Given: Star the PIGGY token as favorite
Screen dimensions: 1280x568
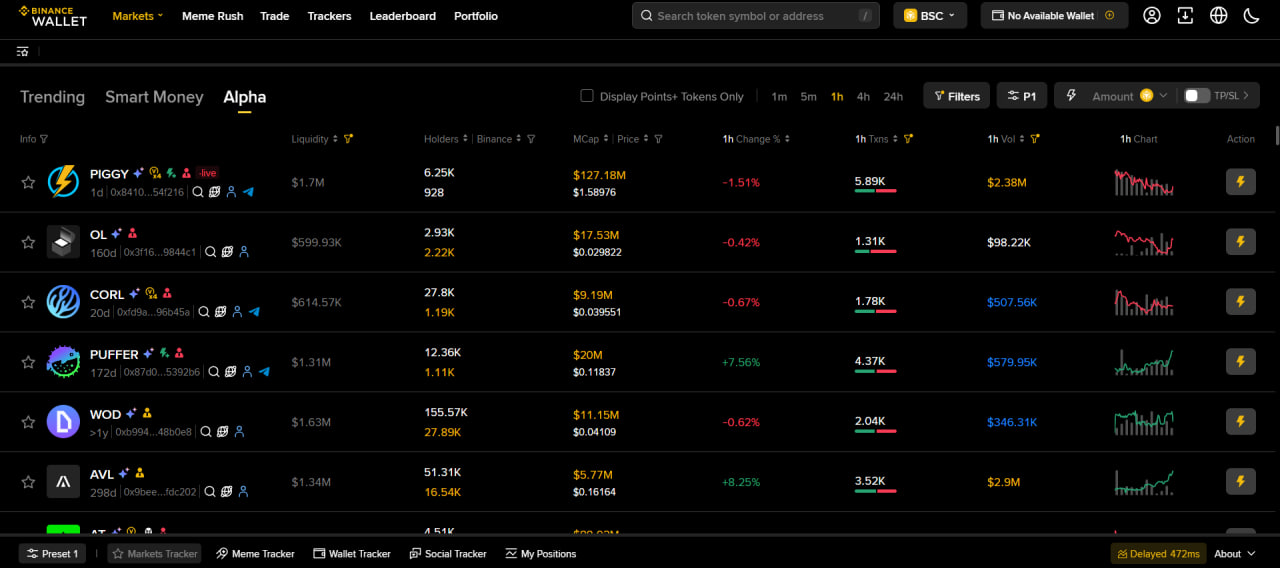Looking at the screenshot, I should coord(28,182).
